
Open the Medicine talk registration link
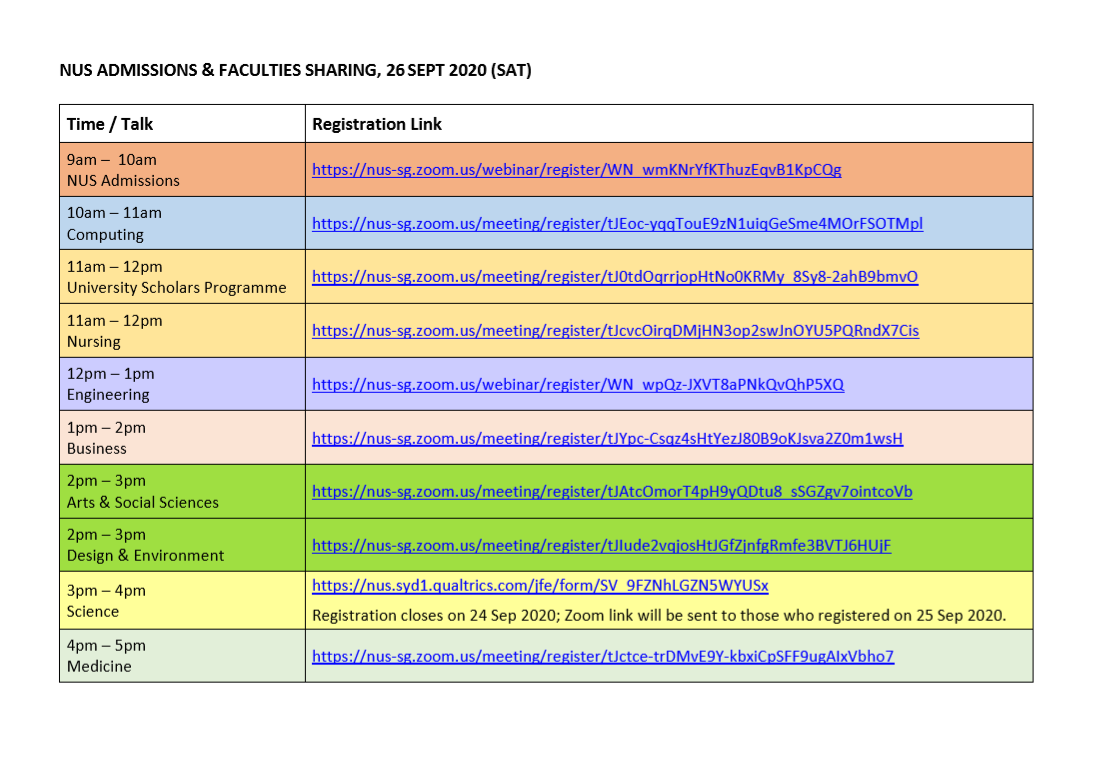(x=603, y=656)
